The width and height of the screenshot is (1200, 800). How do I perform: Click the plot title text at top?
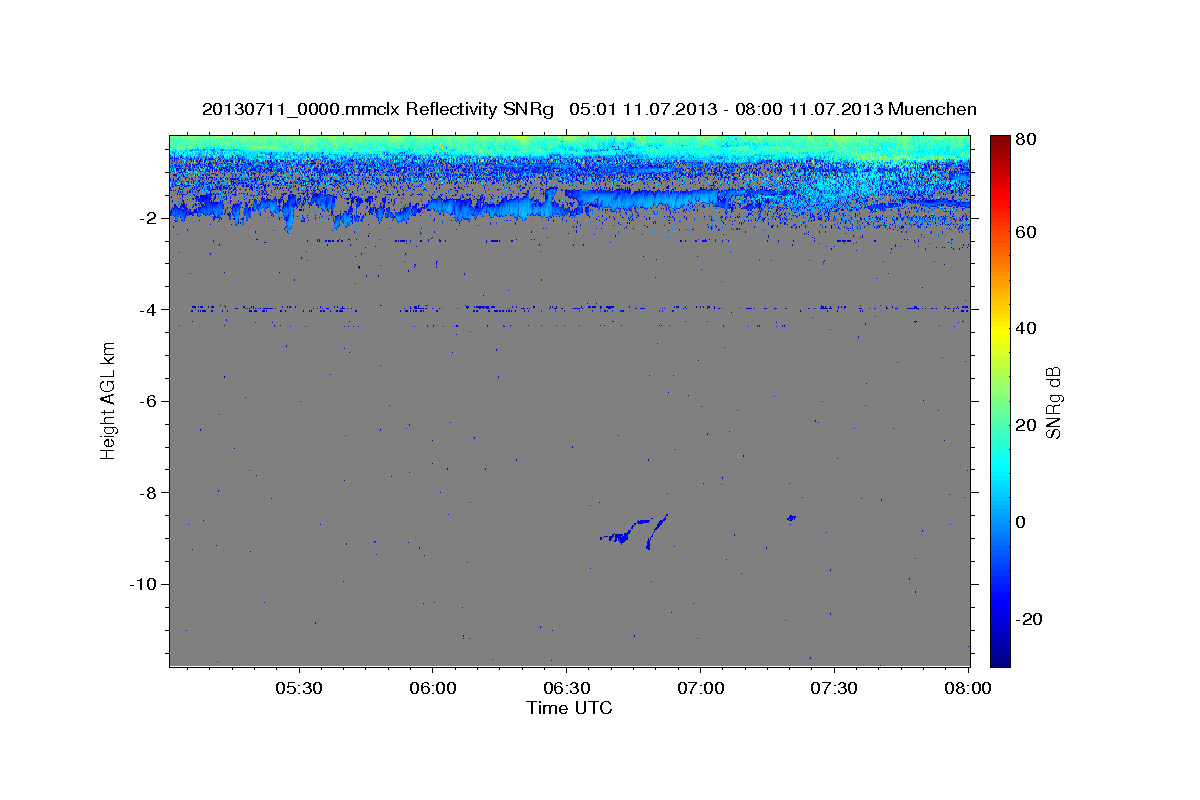point(589,109)
